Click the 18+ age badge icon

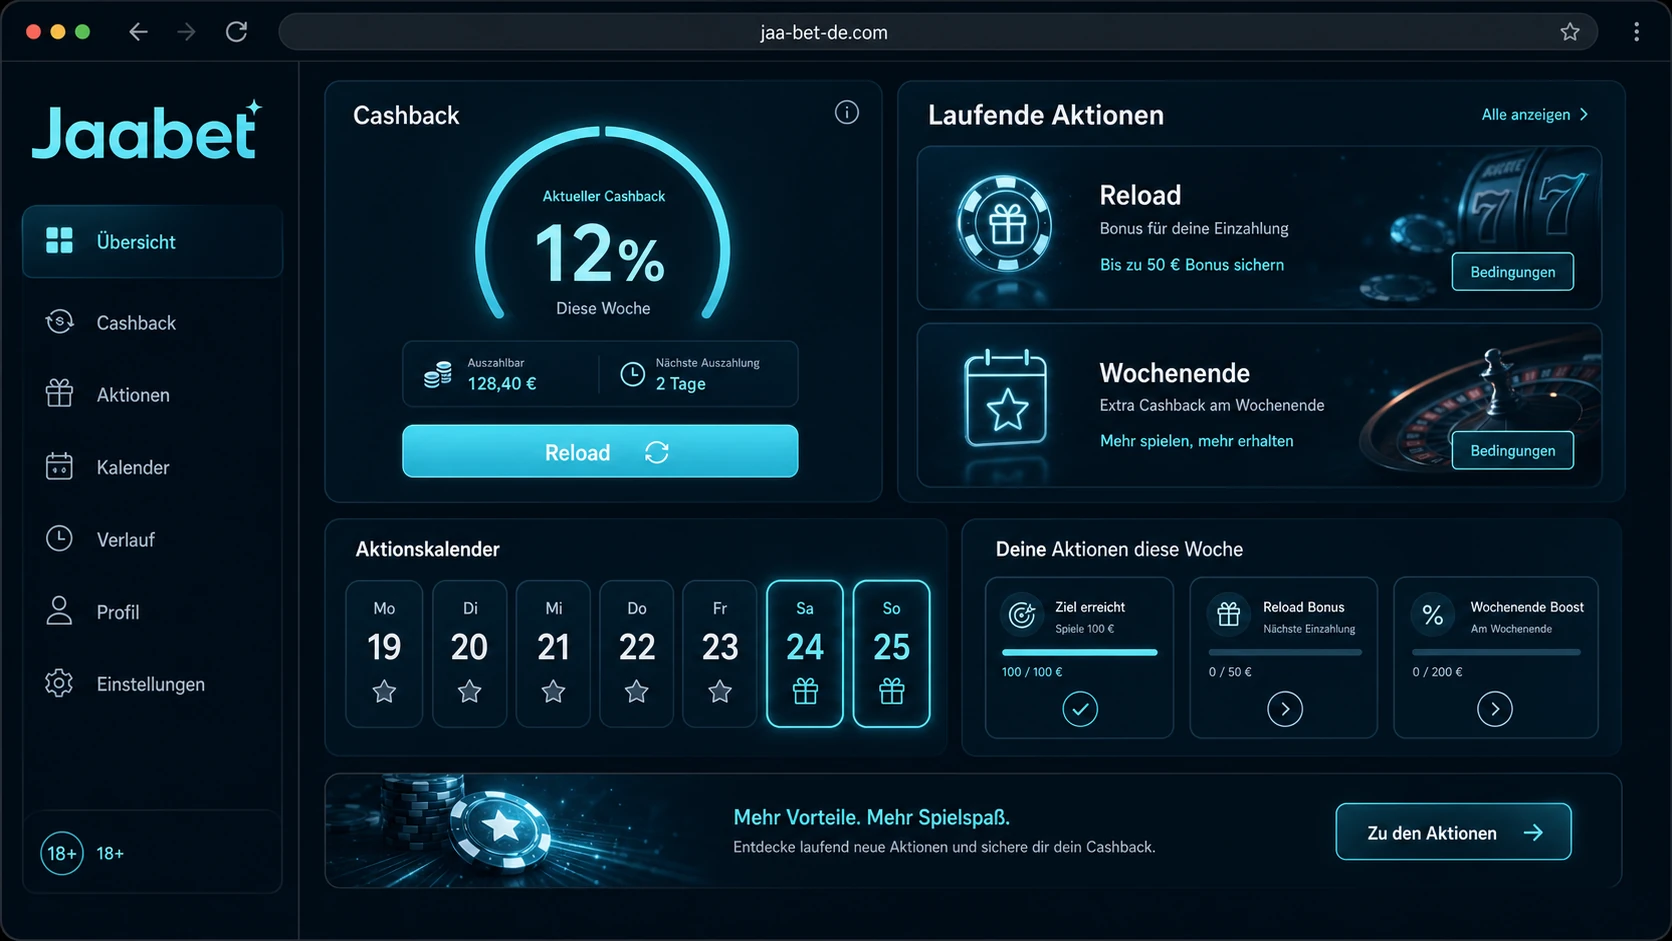tap(61, 853)
